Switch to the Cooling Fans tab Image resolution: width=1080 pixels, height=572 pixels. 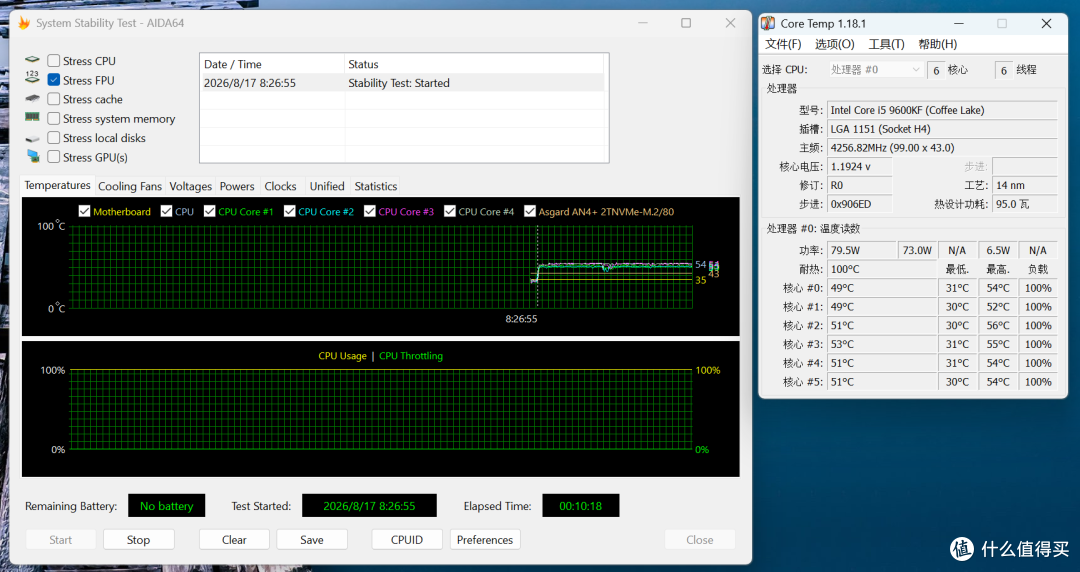click(129, 186)
